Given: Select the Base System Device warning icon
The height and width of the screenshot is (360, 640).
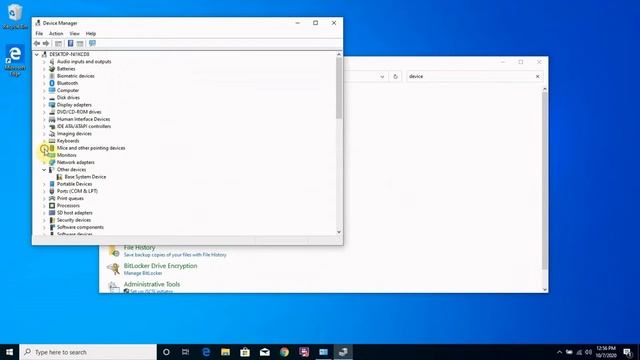Looking at the screenshot, I should [x=60, y=177].
